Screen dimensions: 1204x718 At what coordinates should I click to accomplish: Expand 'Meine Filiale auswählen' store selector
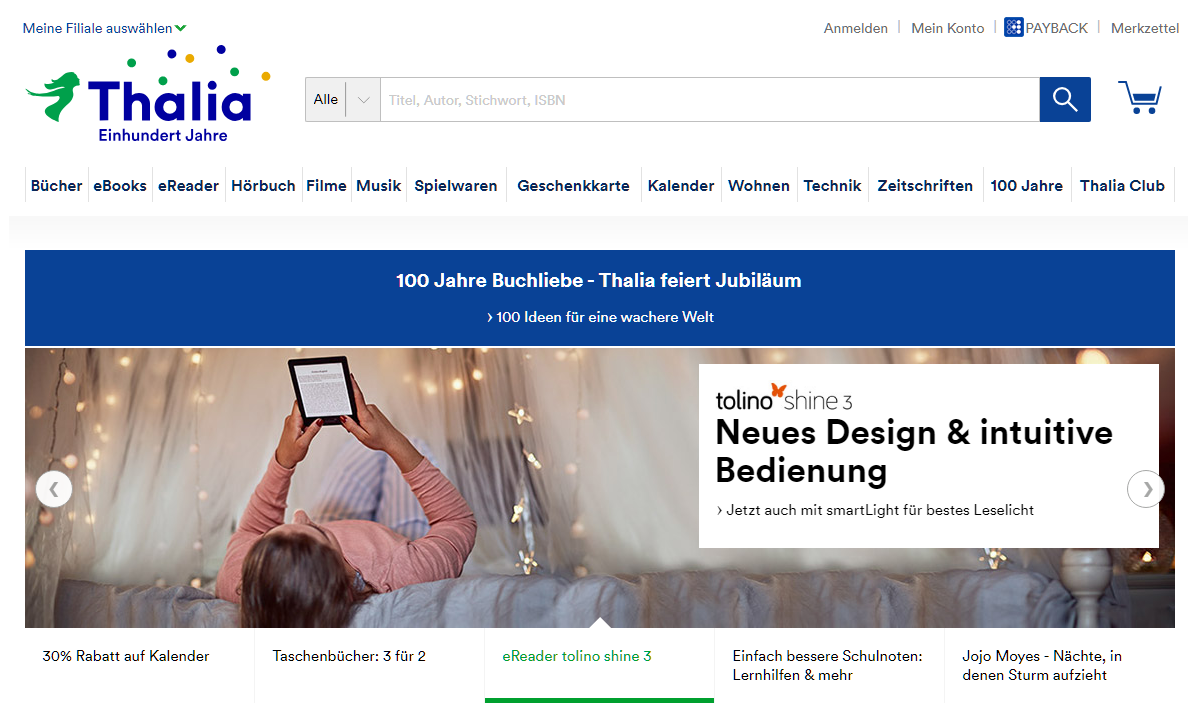(x=104, y=28)
